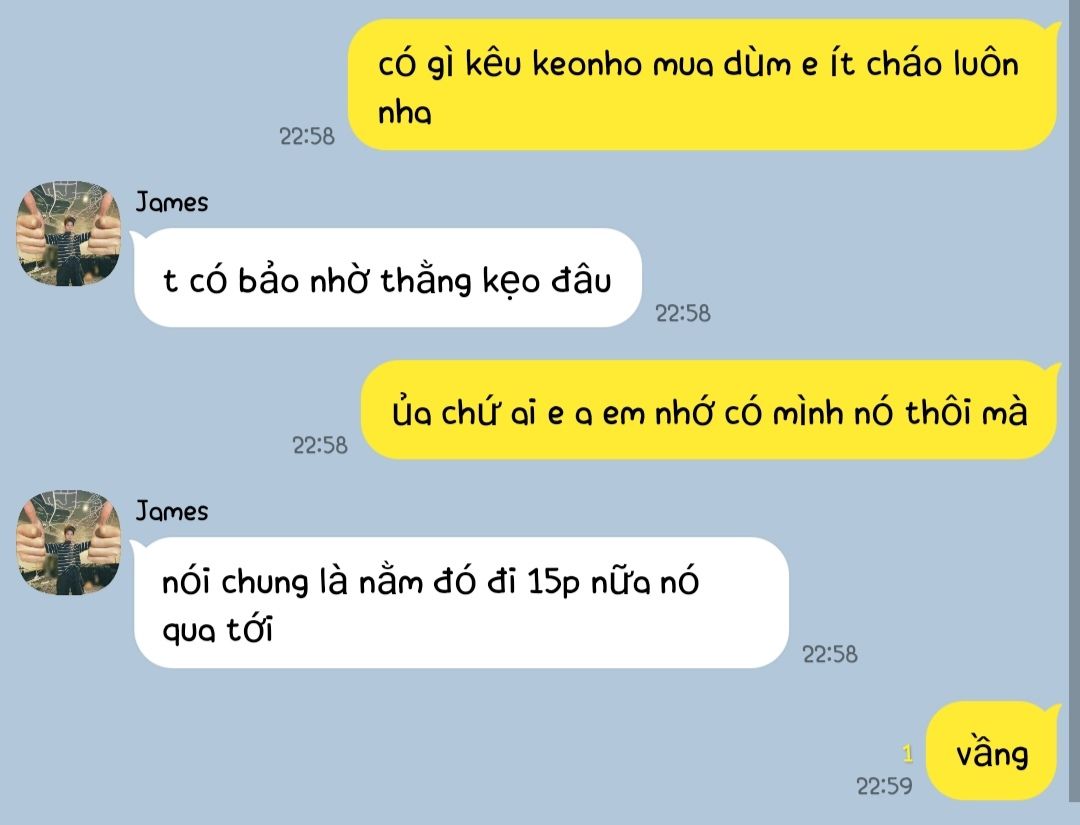
Task: Click the word 'keonho' in the first message
Action: [x=588, y=65]
